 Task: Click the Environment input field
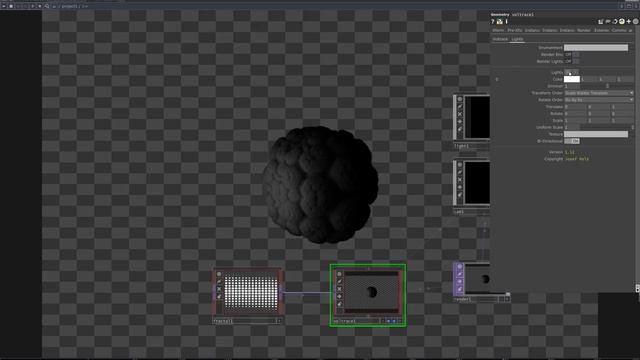click(596, 47)
